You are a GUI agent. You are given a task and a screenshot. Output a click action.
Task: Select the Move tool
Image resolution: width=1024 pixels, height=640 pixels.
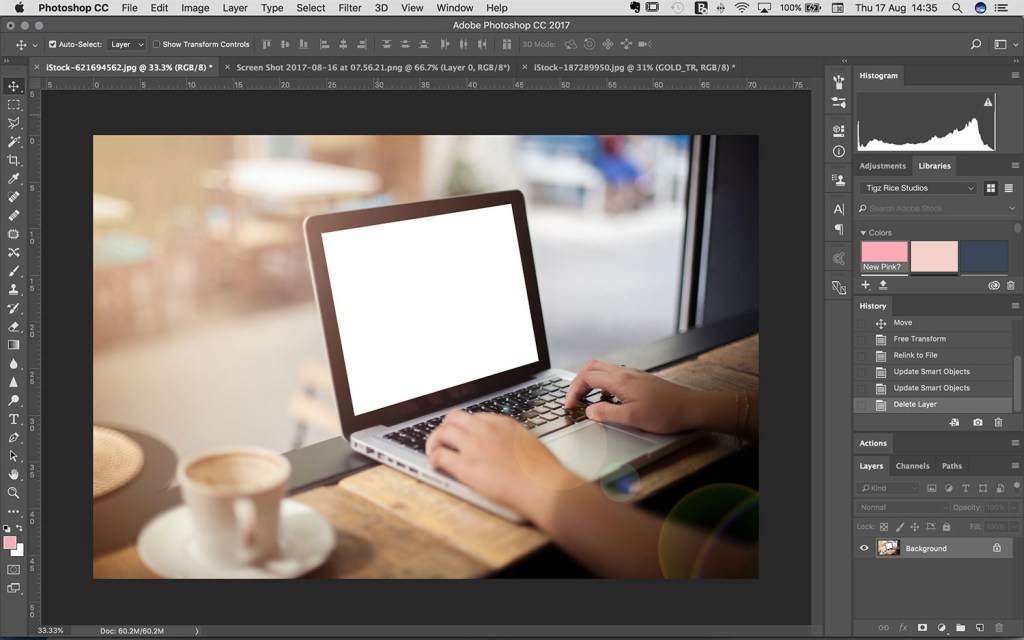point(14,86)
